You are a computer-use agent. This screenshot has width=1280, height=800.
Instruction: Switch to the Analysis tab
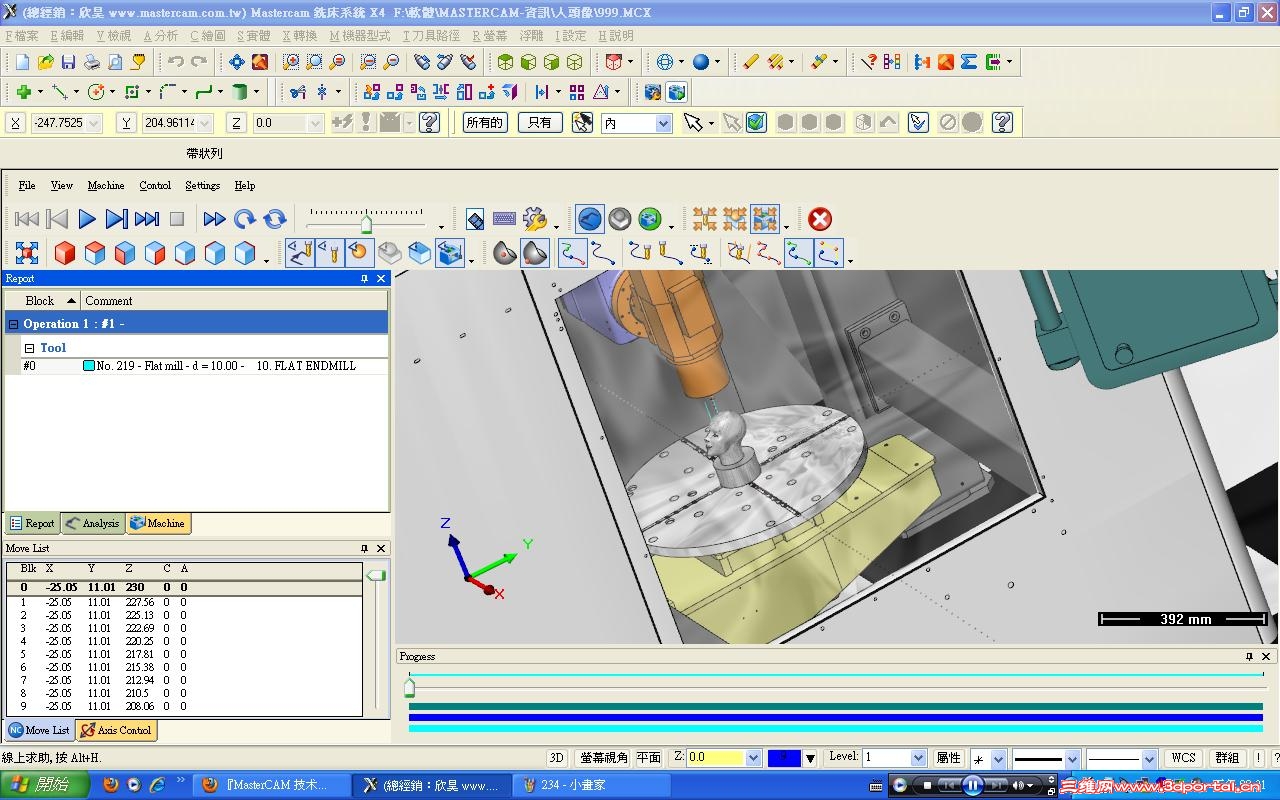click(x=92, y=523)
